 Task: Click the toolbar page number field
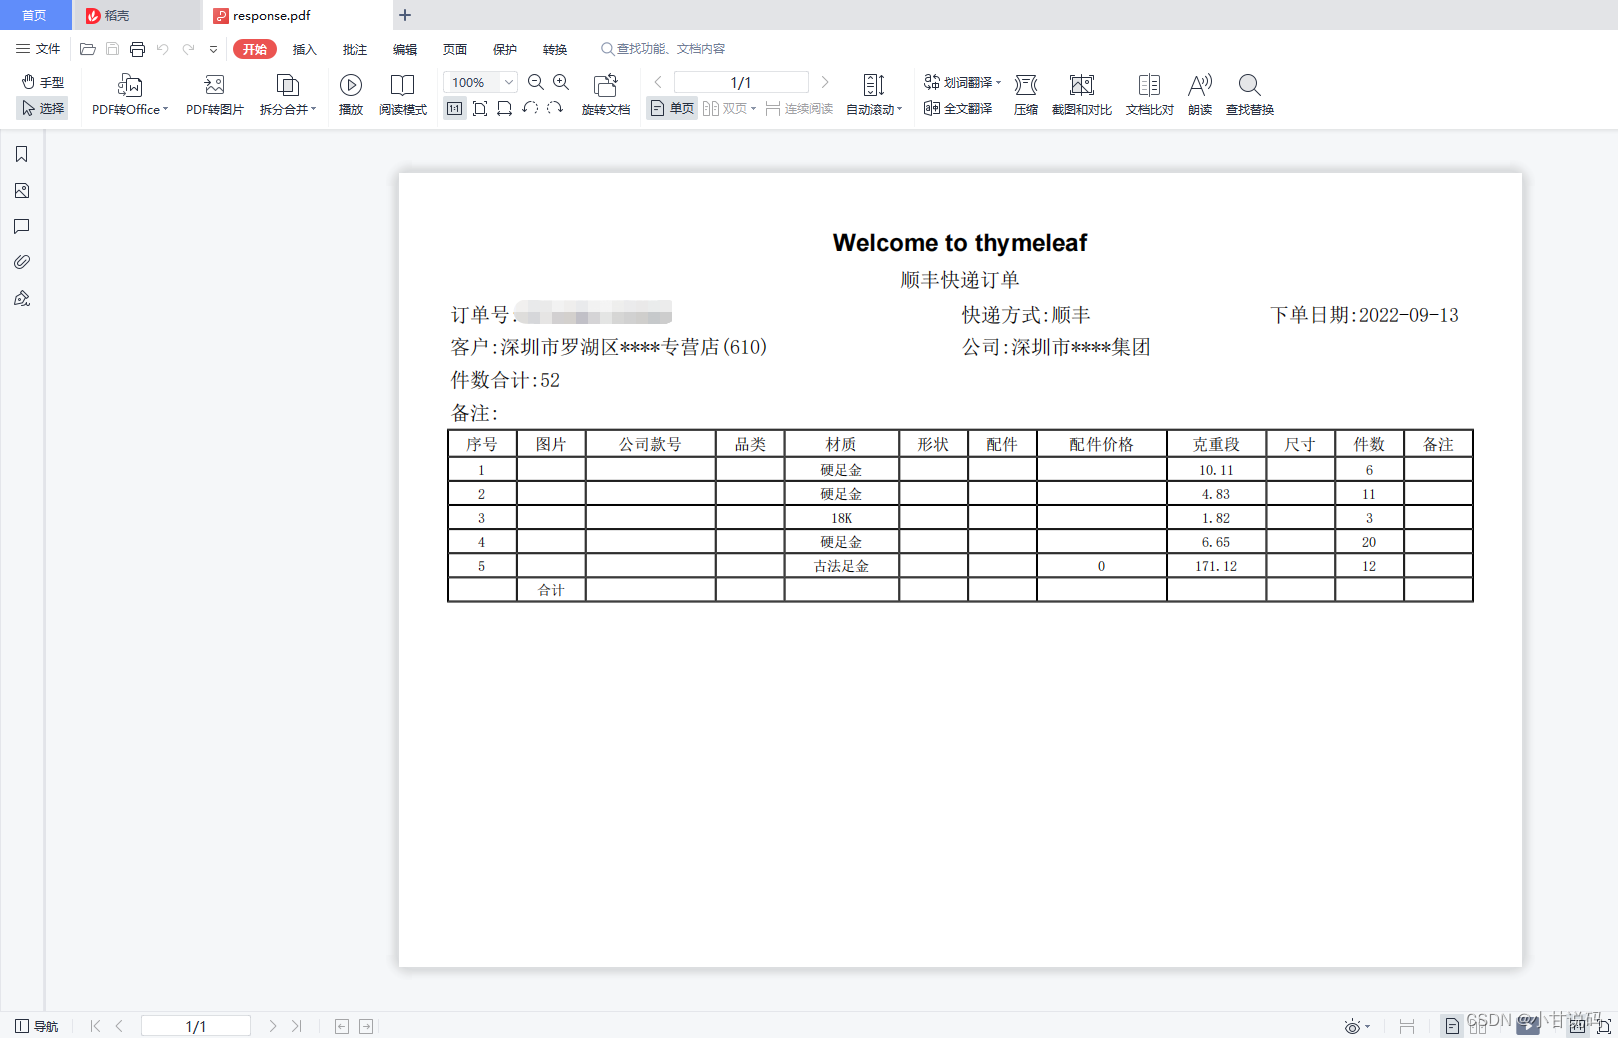pos(740,82)
